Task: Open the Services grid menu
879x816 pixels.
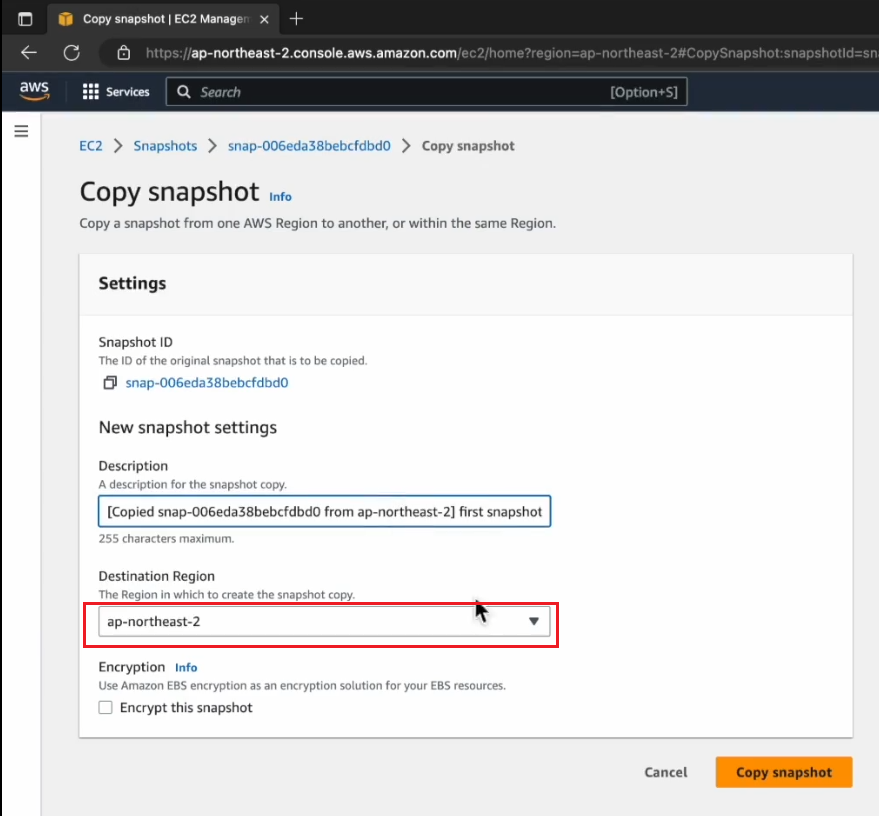Action: pos(116,92)
